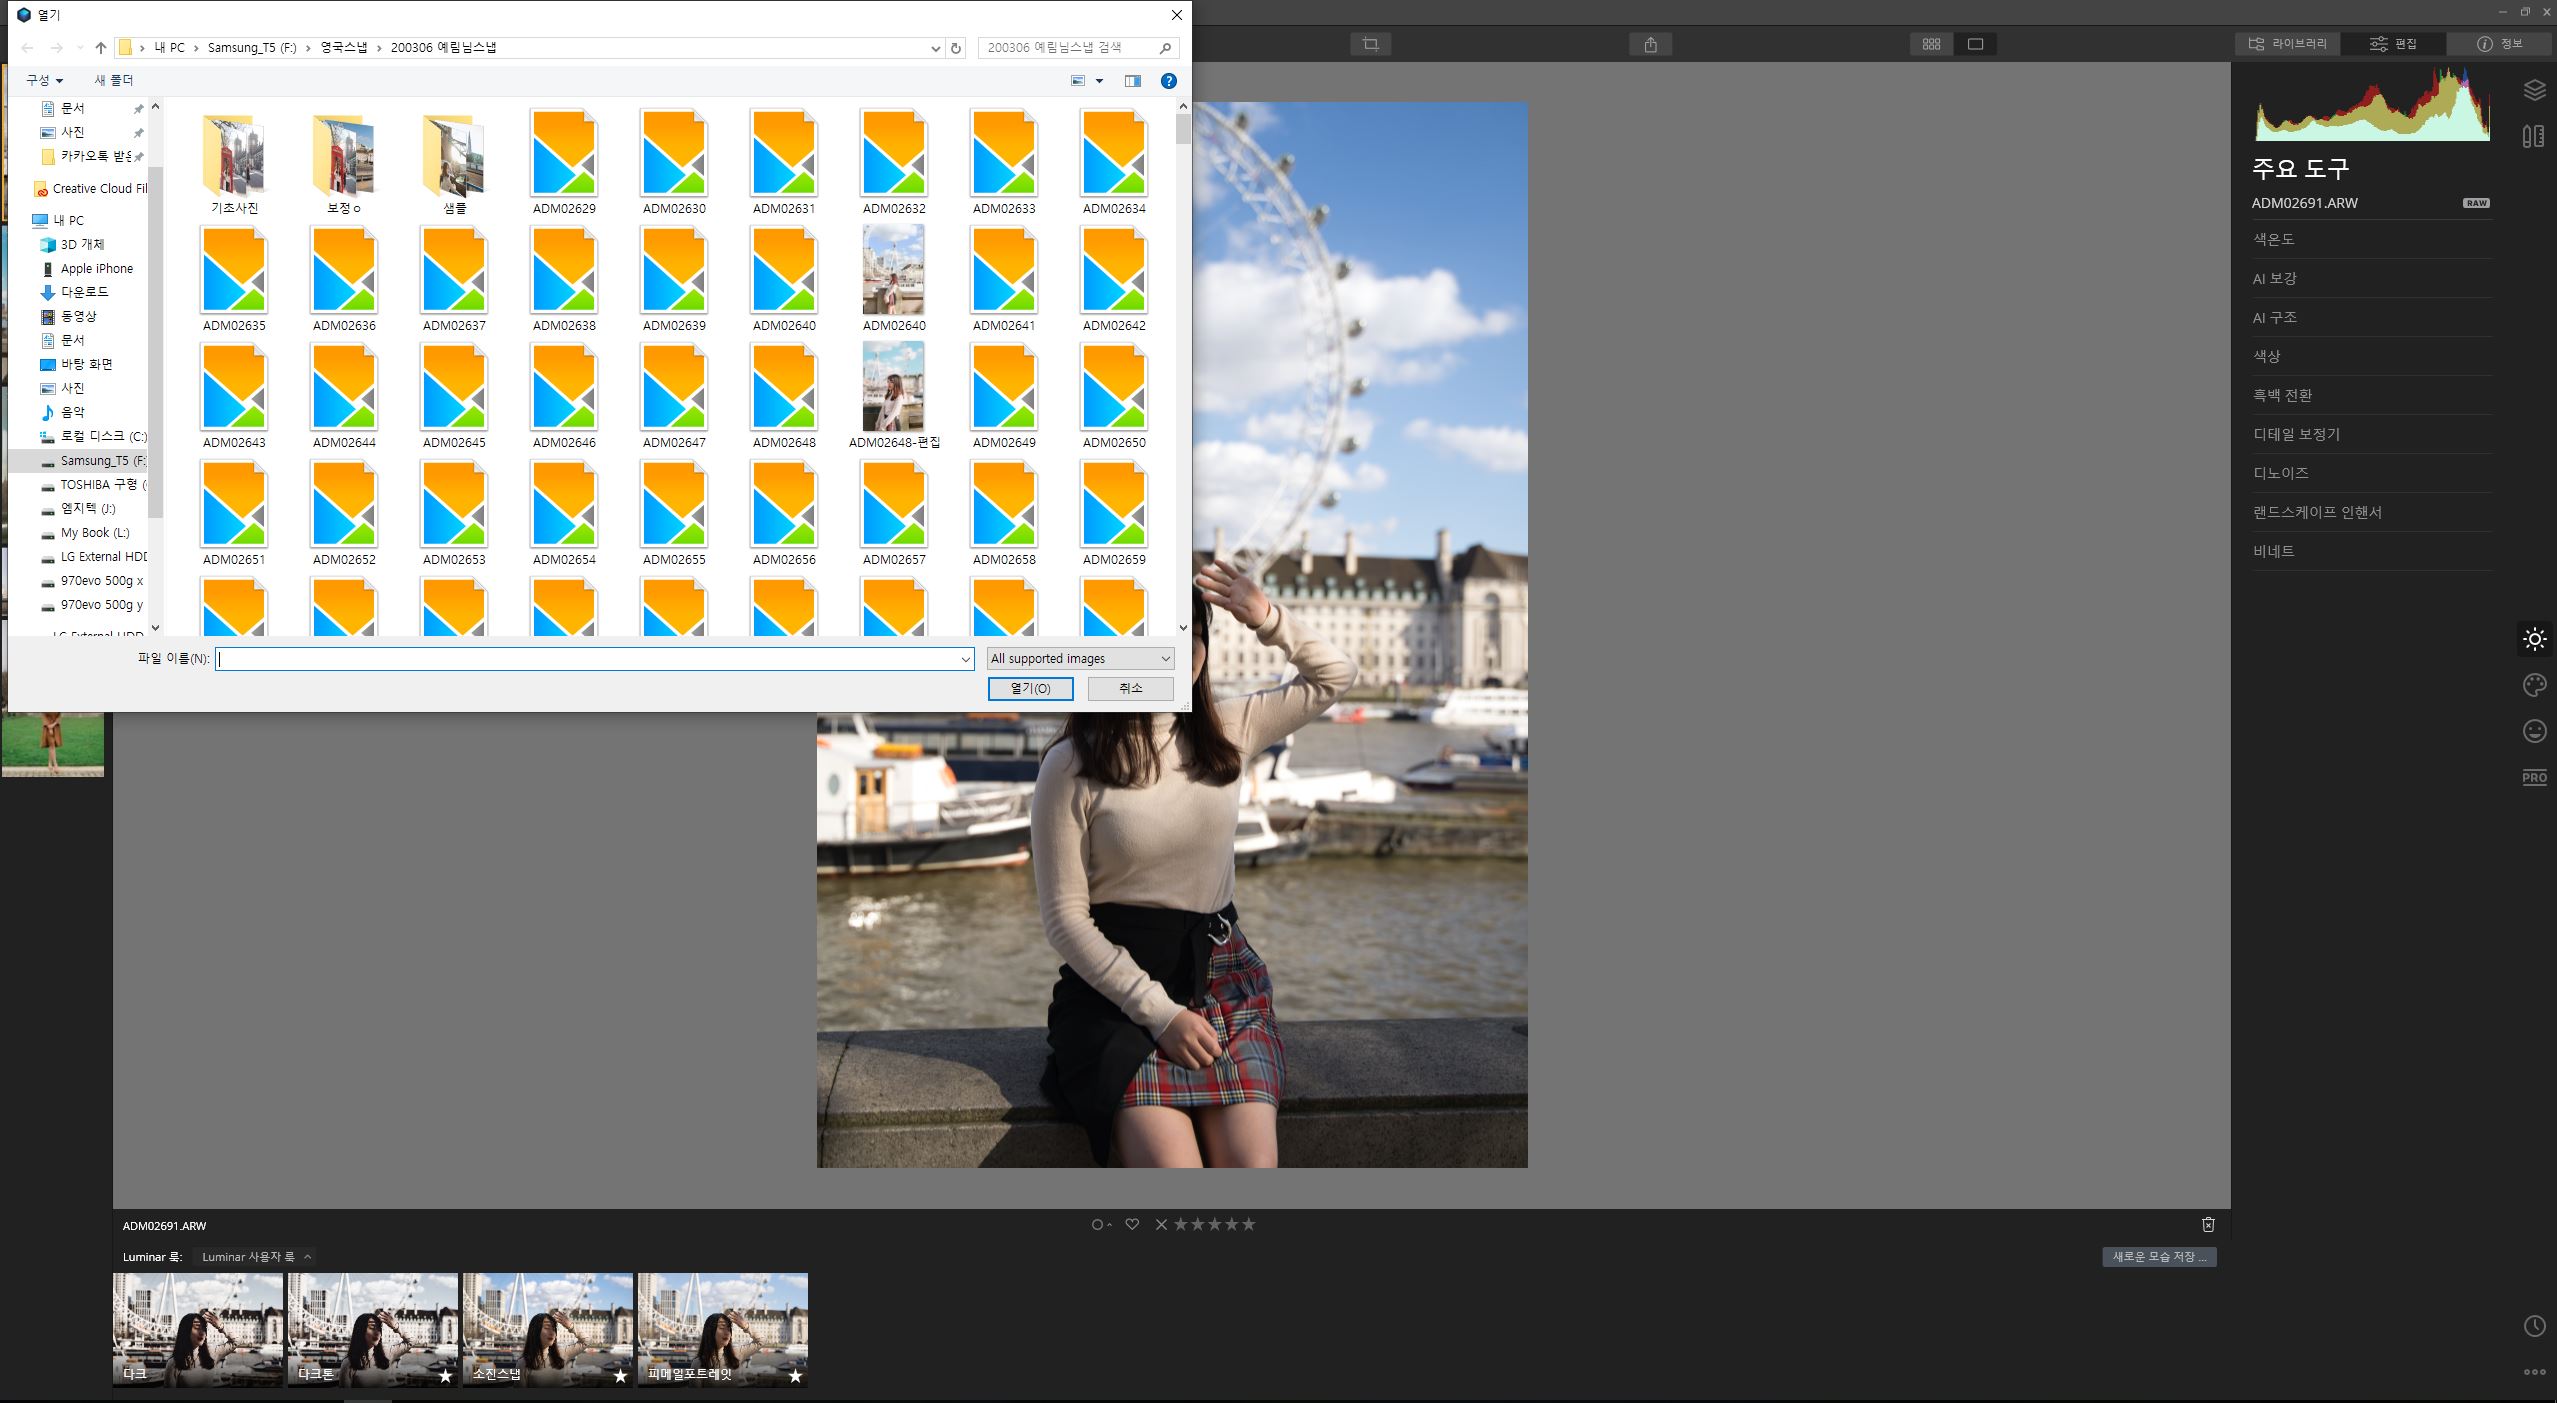Click 새로운 모습 저장 button
This screenshot has width=2557, height=1403.
pos(2159,1257)
